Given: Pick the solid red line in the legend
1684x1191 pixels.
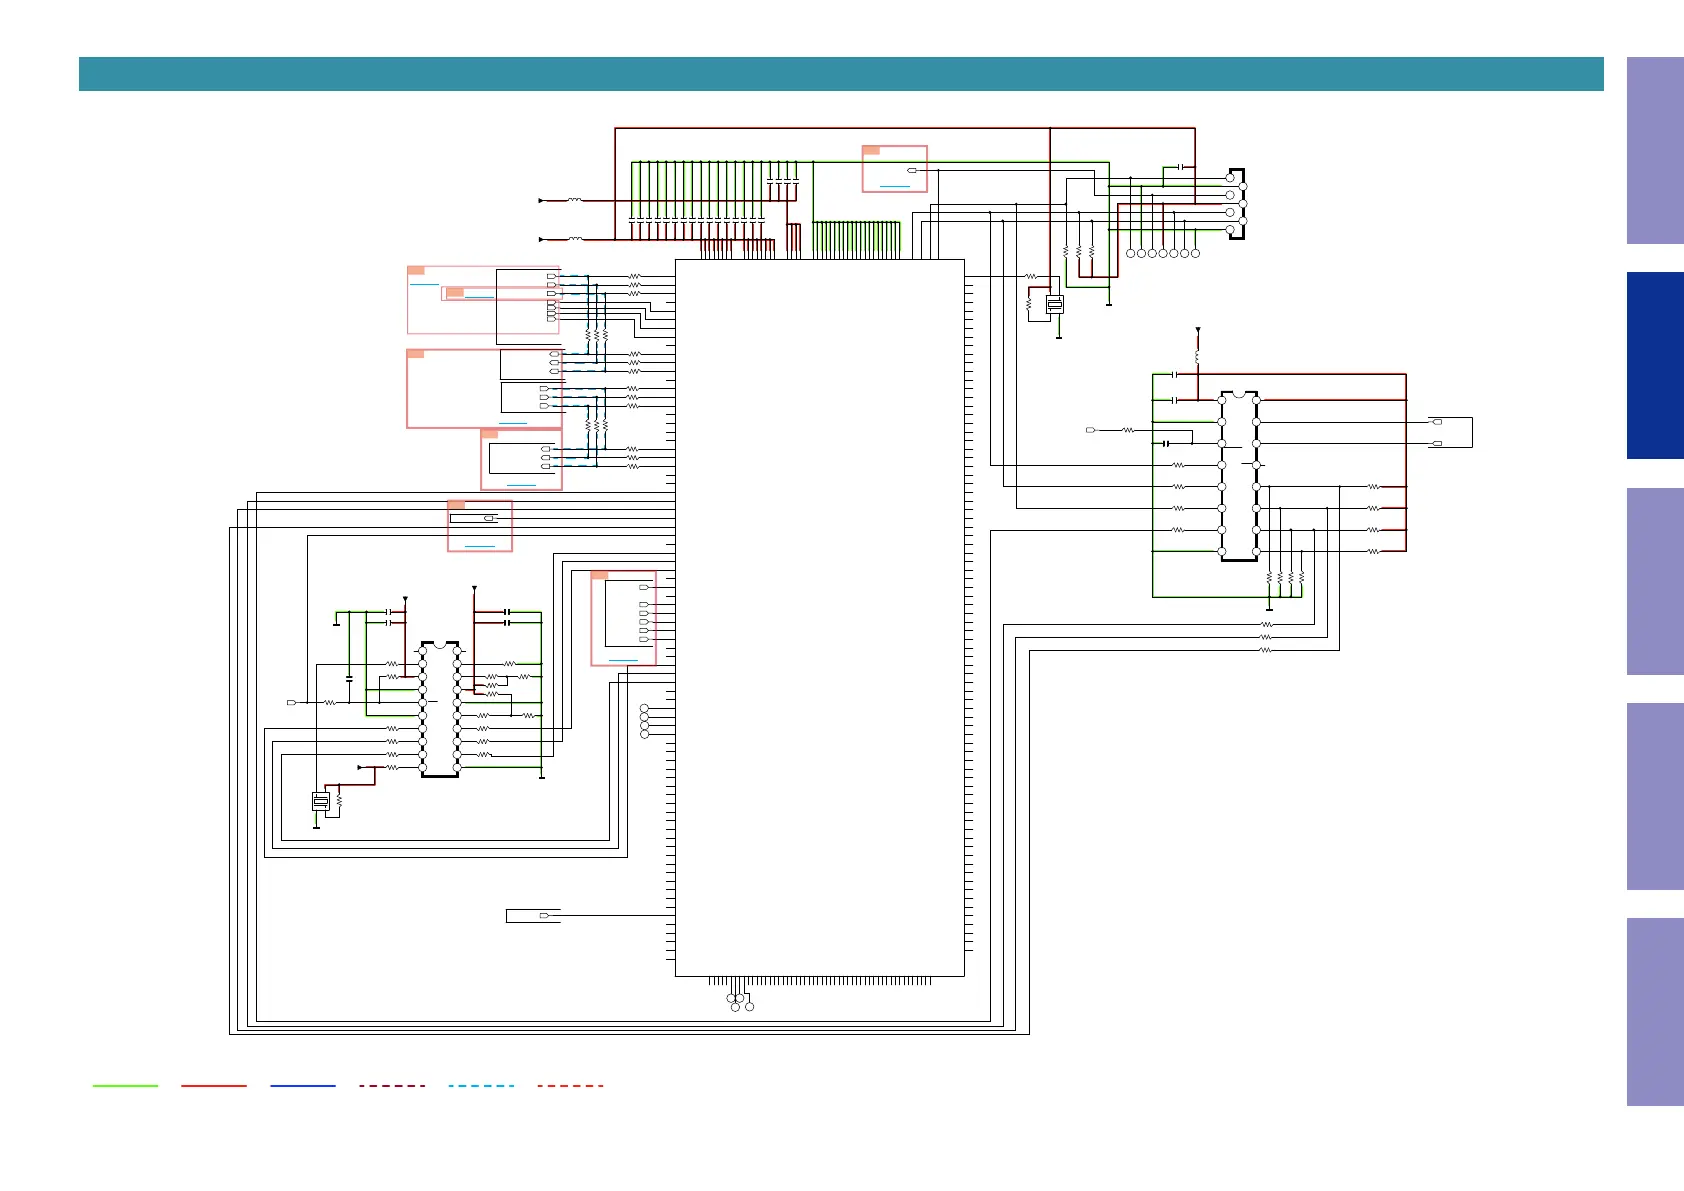Looking at the screenshot, I should tap(214, 1085).
